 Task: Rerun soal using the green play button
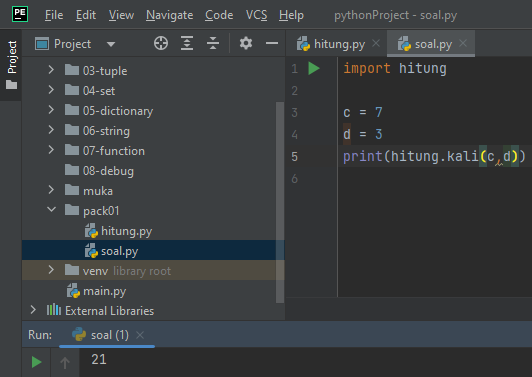tap(36, 362)
